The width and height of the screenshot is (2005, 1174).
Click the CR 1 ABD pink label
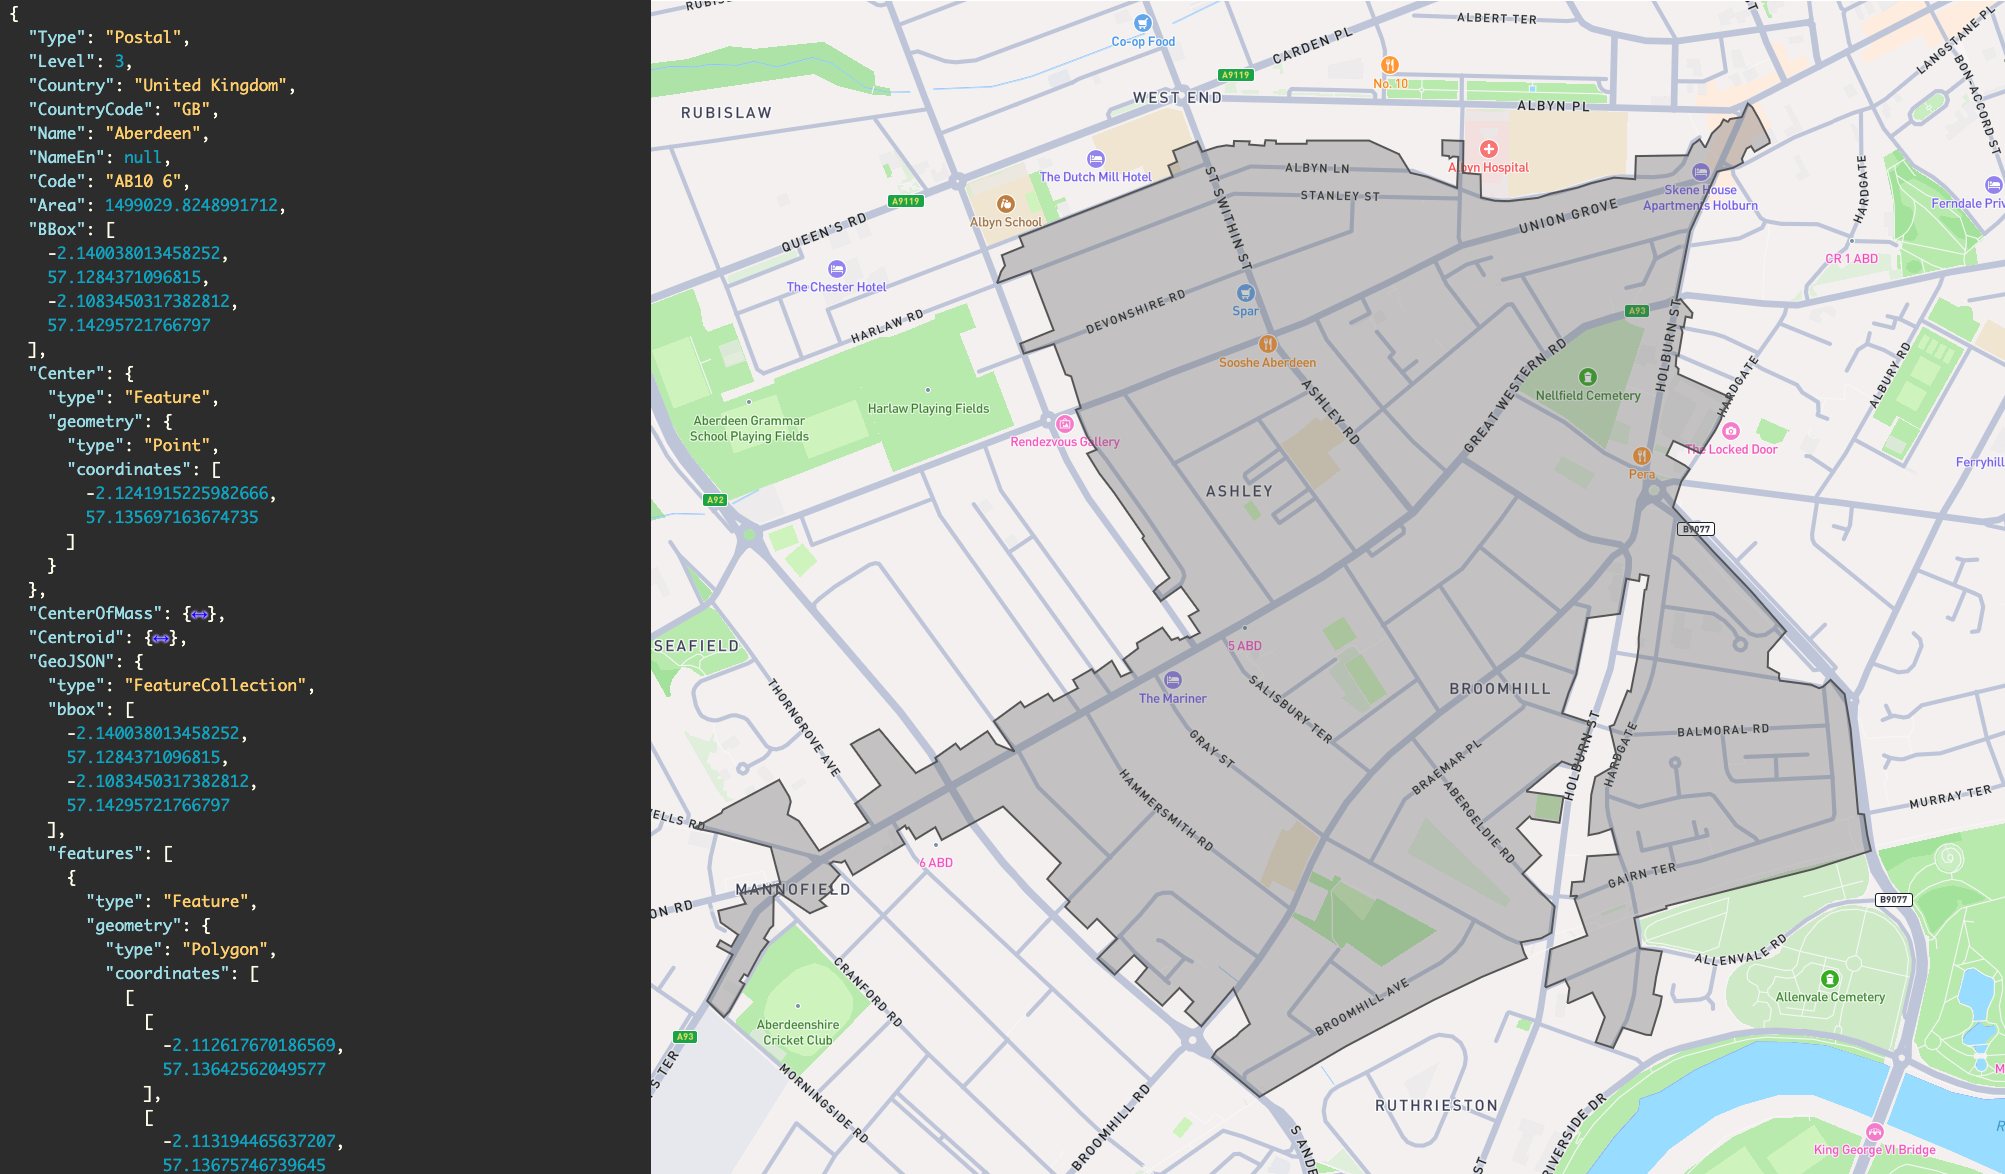[x=1851, y=259]
